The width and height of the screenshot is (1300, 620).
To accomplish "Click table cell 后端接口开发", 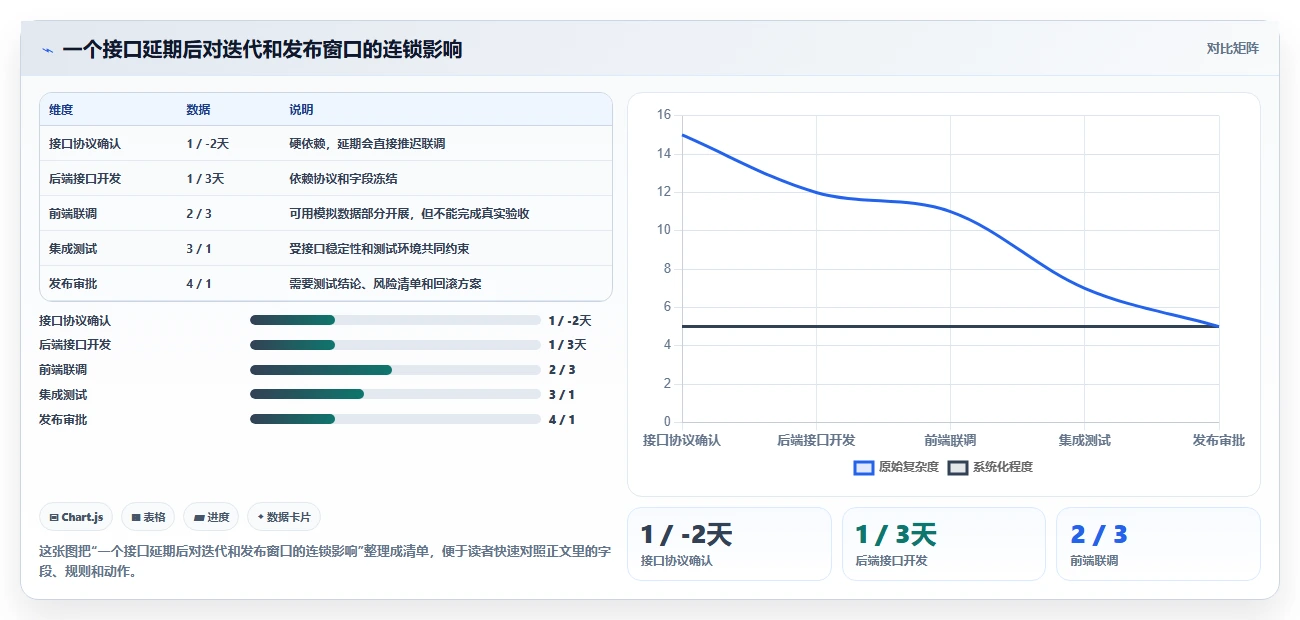I will 85,179.
